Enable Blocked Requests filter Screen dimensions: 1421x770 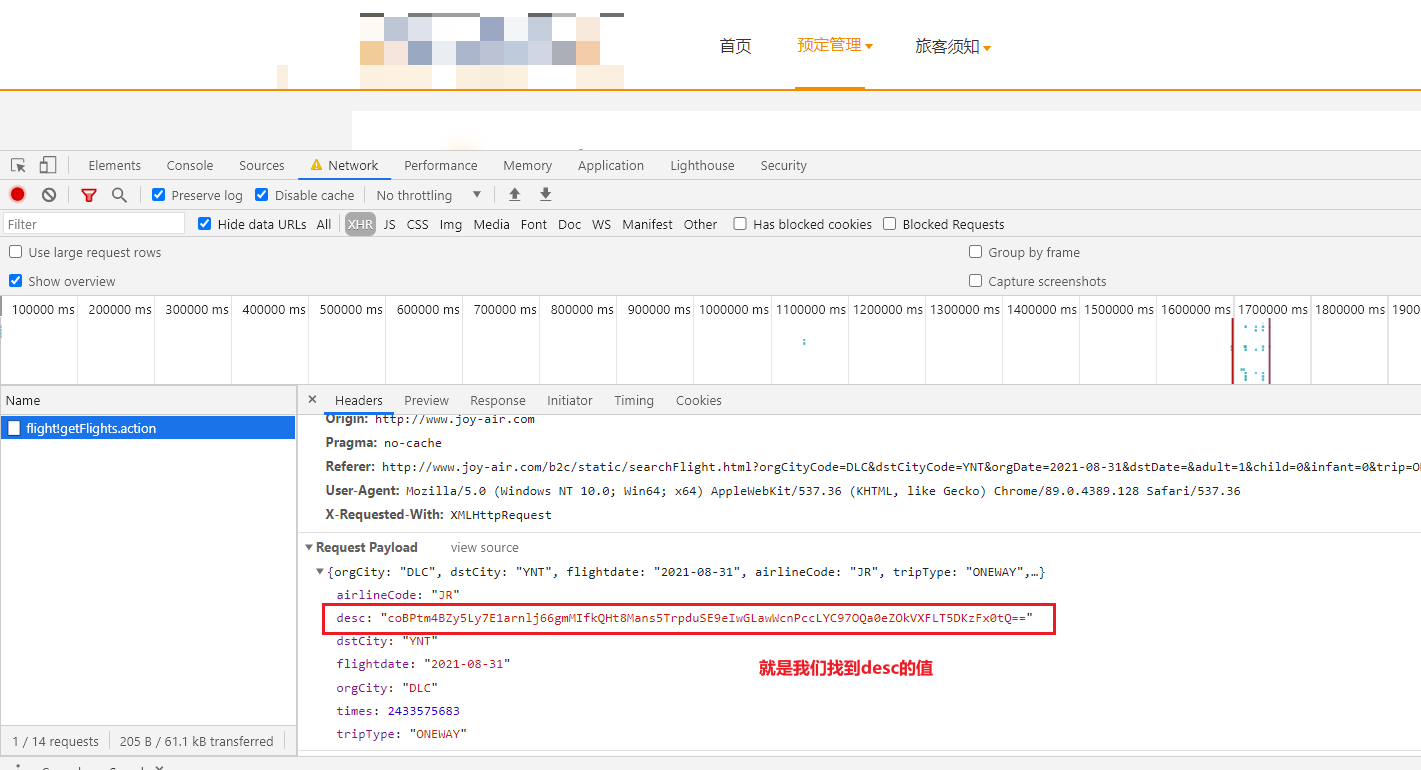click(x=889, y=224)
